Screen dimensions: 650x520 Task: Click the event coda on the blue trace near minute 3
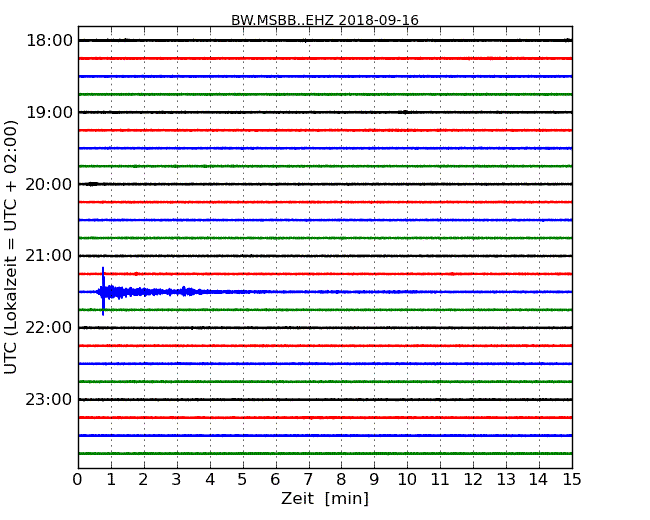click(178, 292)
